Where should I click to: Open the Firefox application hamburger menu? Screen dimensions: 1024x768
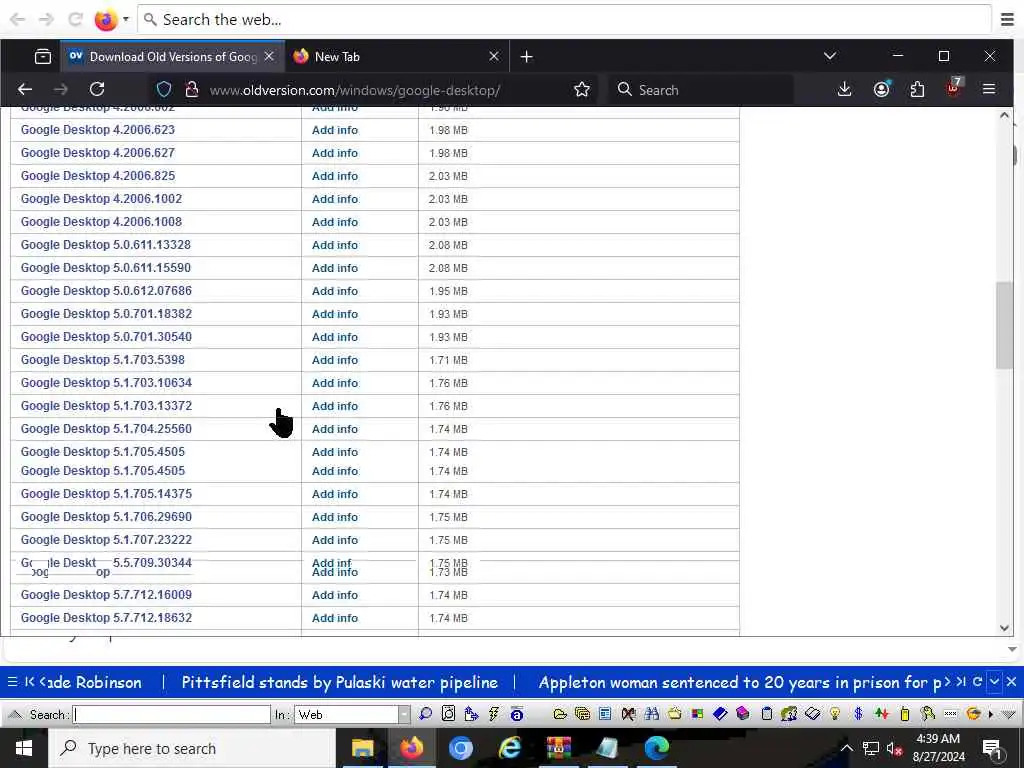pyautogui.click(x=989, y=89)
